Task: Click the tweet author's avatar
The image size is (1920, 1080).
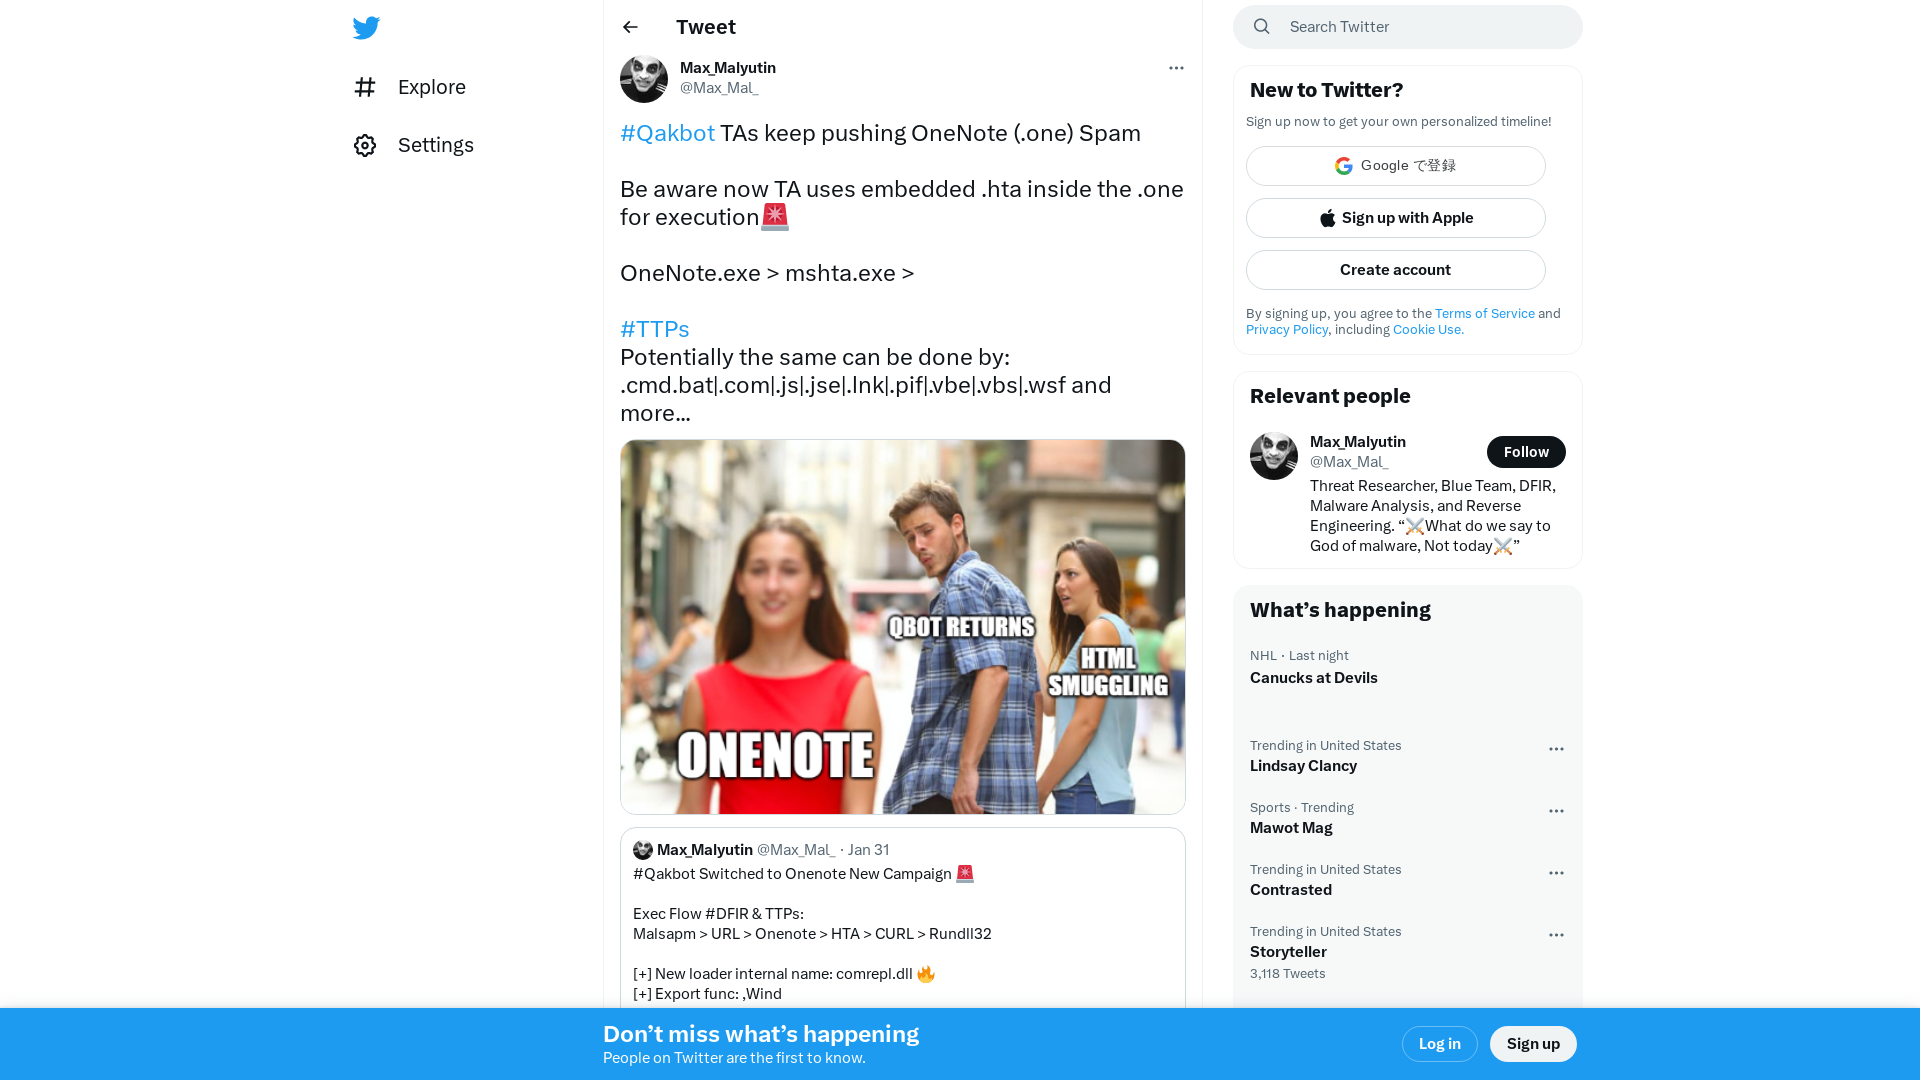Action: coord(644,79)
